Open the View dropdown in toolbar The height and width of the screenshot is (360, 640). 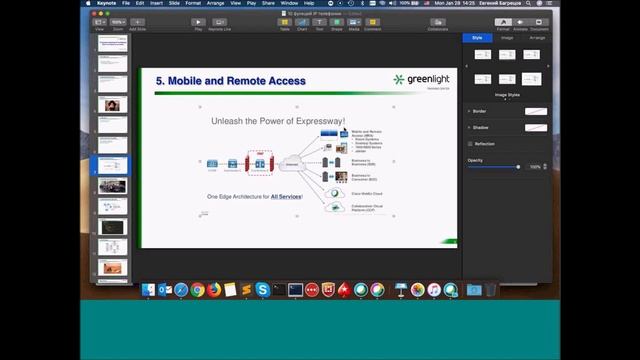coord(100,22)
